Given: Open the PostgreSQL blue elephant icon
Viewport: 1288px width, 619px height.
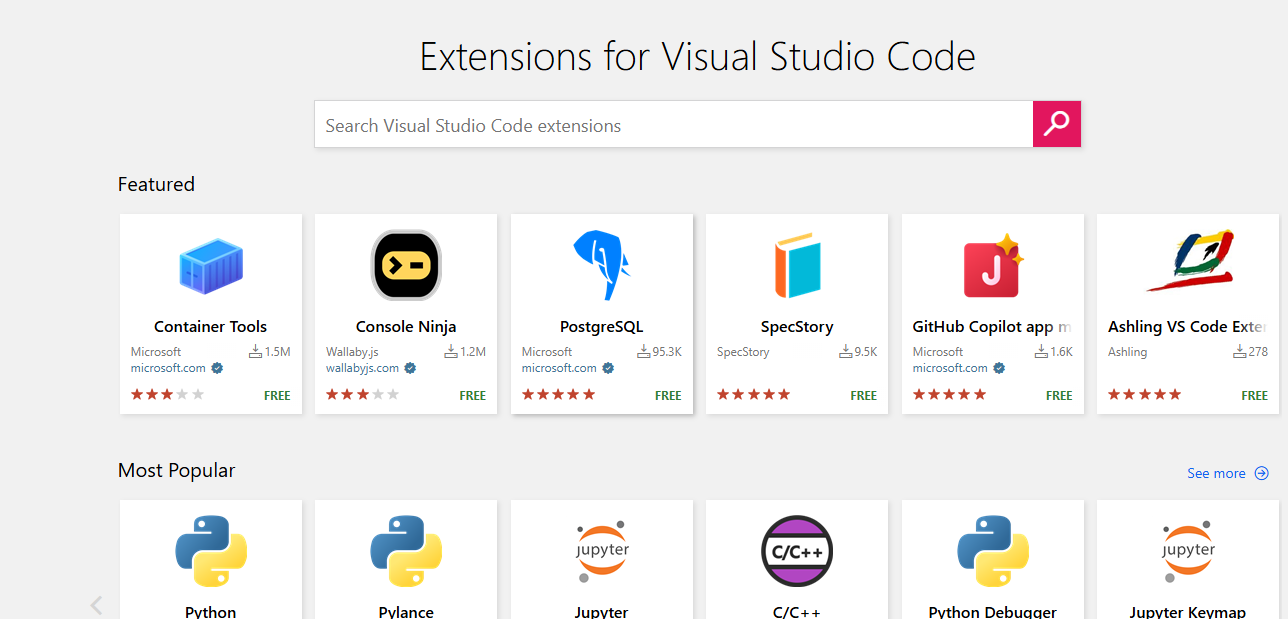Looking at the screenshot, I should (601, 265).
